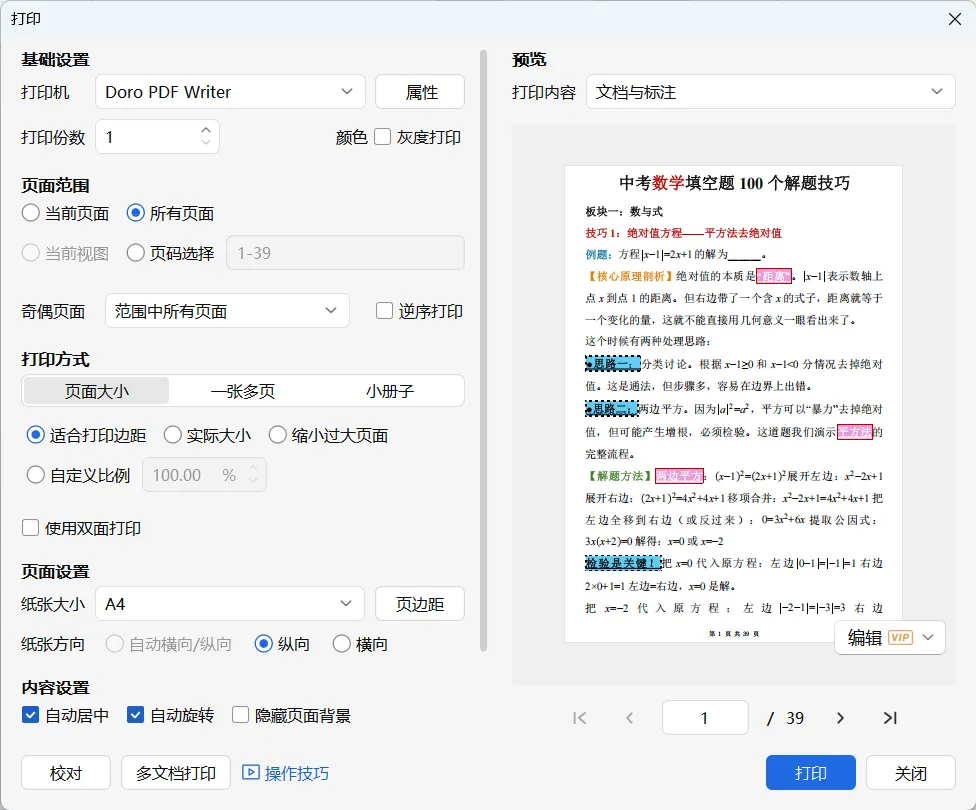Expand 奇偶页面 dropdown
Screen dimensions: 976x810
[x=227, y=311]
